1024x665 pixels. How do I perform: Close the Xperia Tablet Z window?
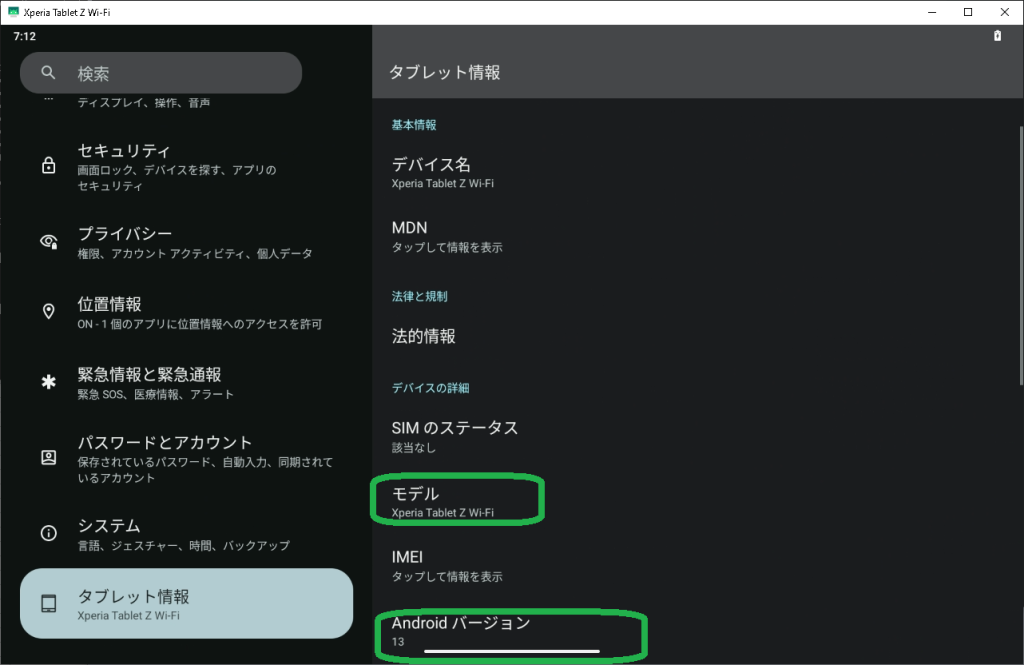(x=1004, y=12)
